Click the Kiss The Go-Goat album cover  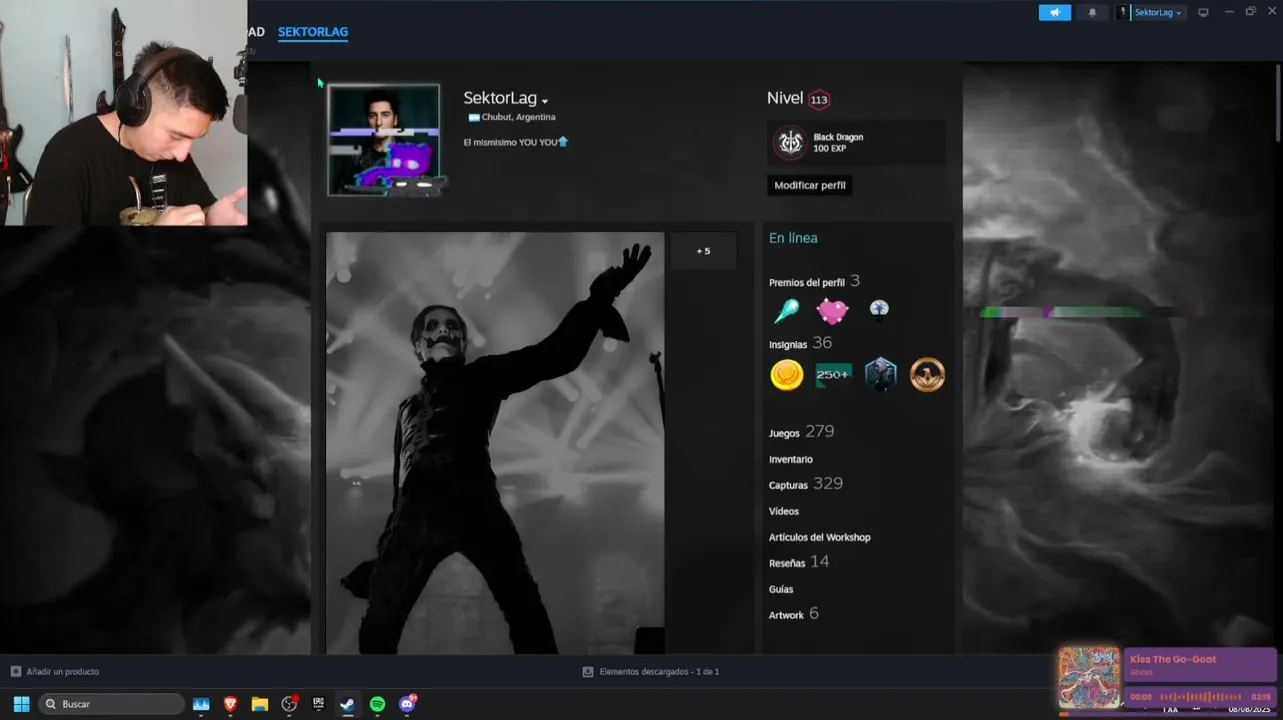click(1089, 678)
